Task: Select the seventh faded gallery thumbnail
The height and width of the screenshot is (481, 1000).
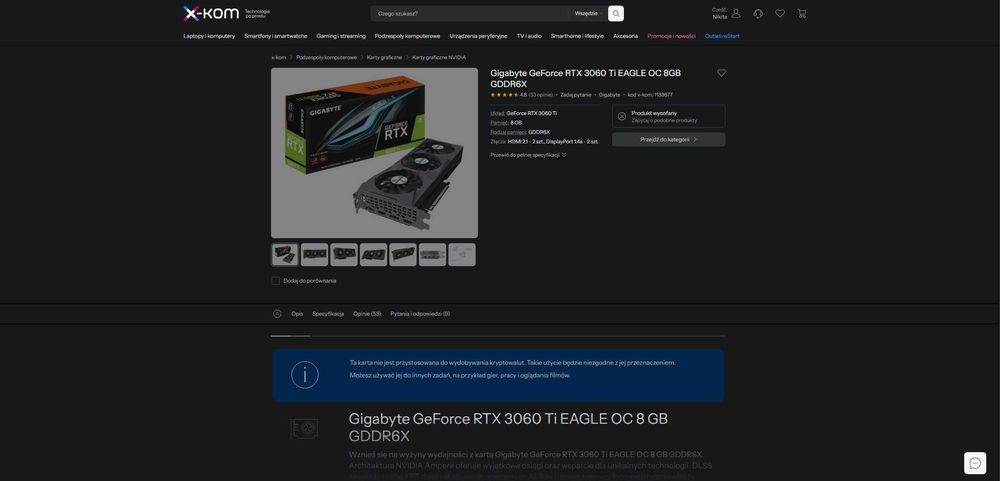Action: click(x=462, y=255)
